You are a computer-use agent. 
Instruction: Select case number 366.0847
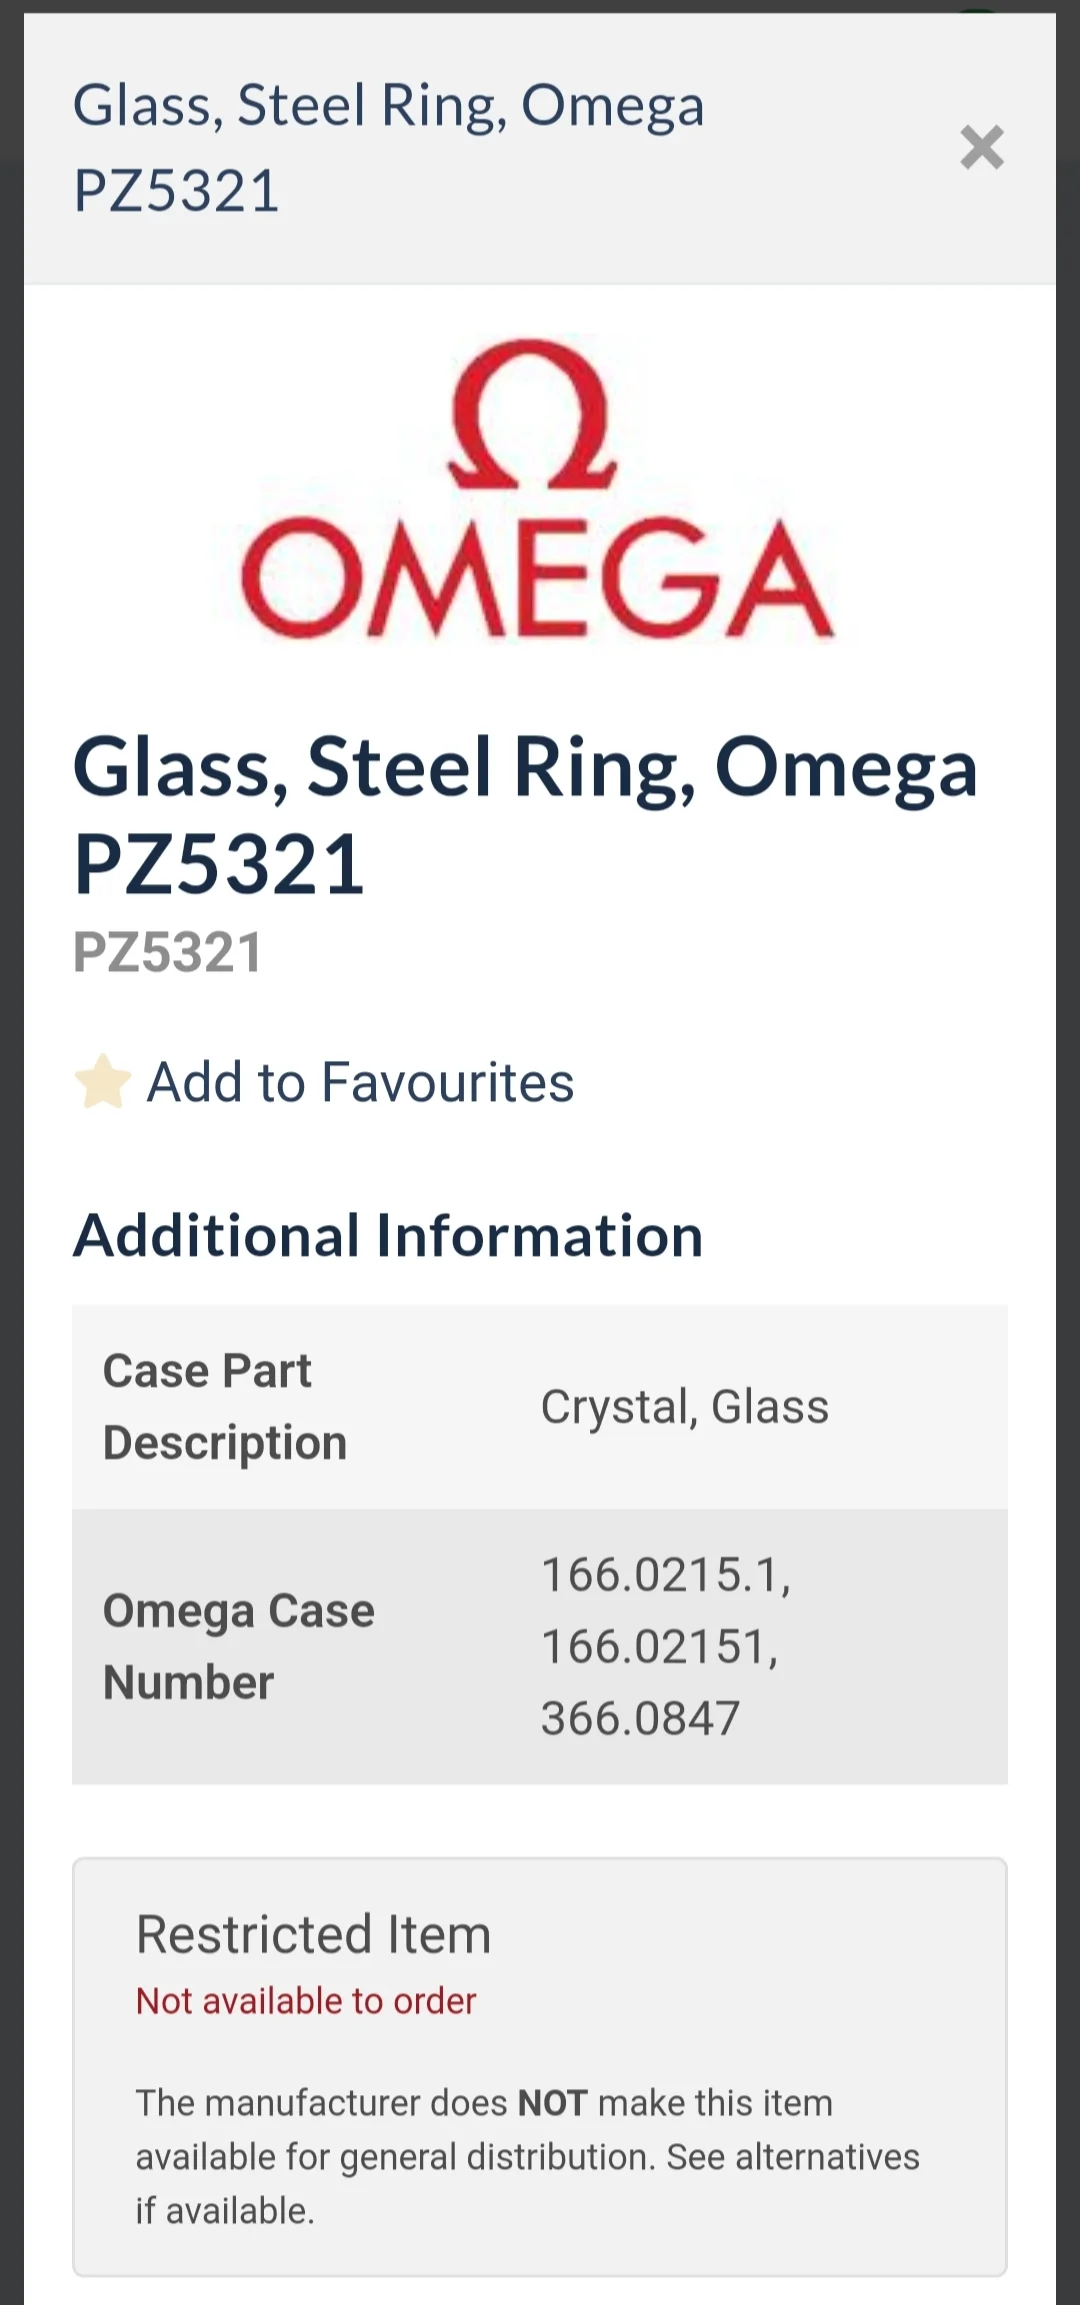640,1719
